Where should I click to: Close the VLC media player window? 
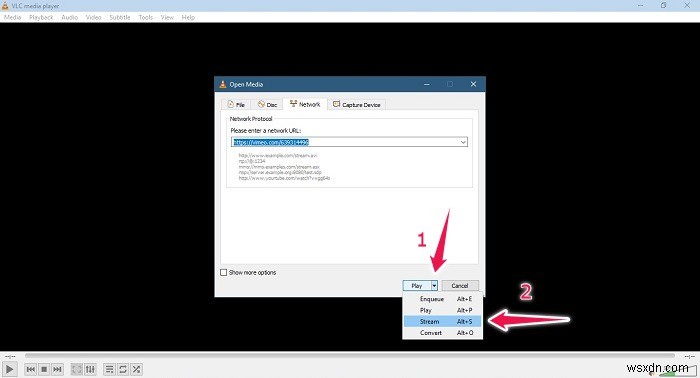(x=687, y=5)
